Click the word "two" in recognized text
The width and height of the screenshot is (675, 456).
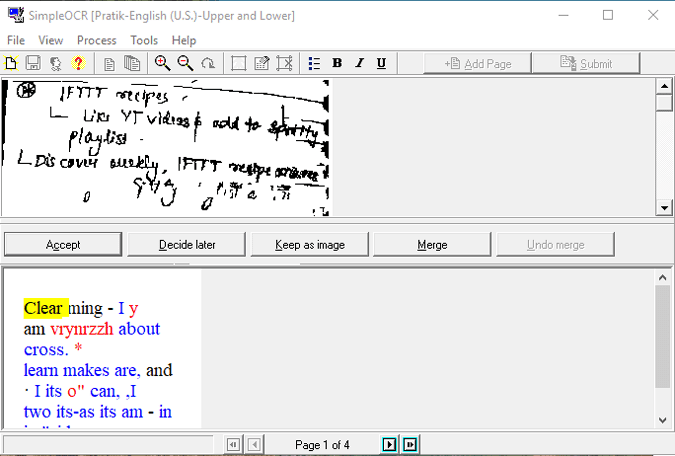click(x=37, y=412)
